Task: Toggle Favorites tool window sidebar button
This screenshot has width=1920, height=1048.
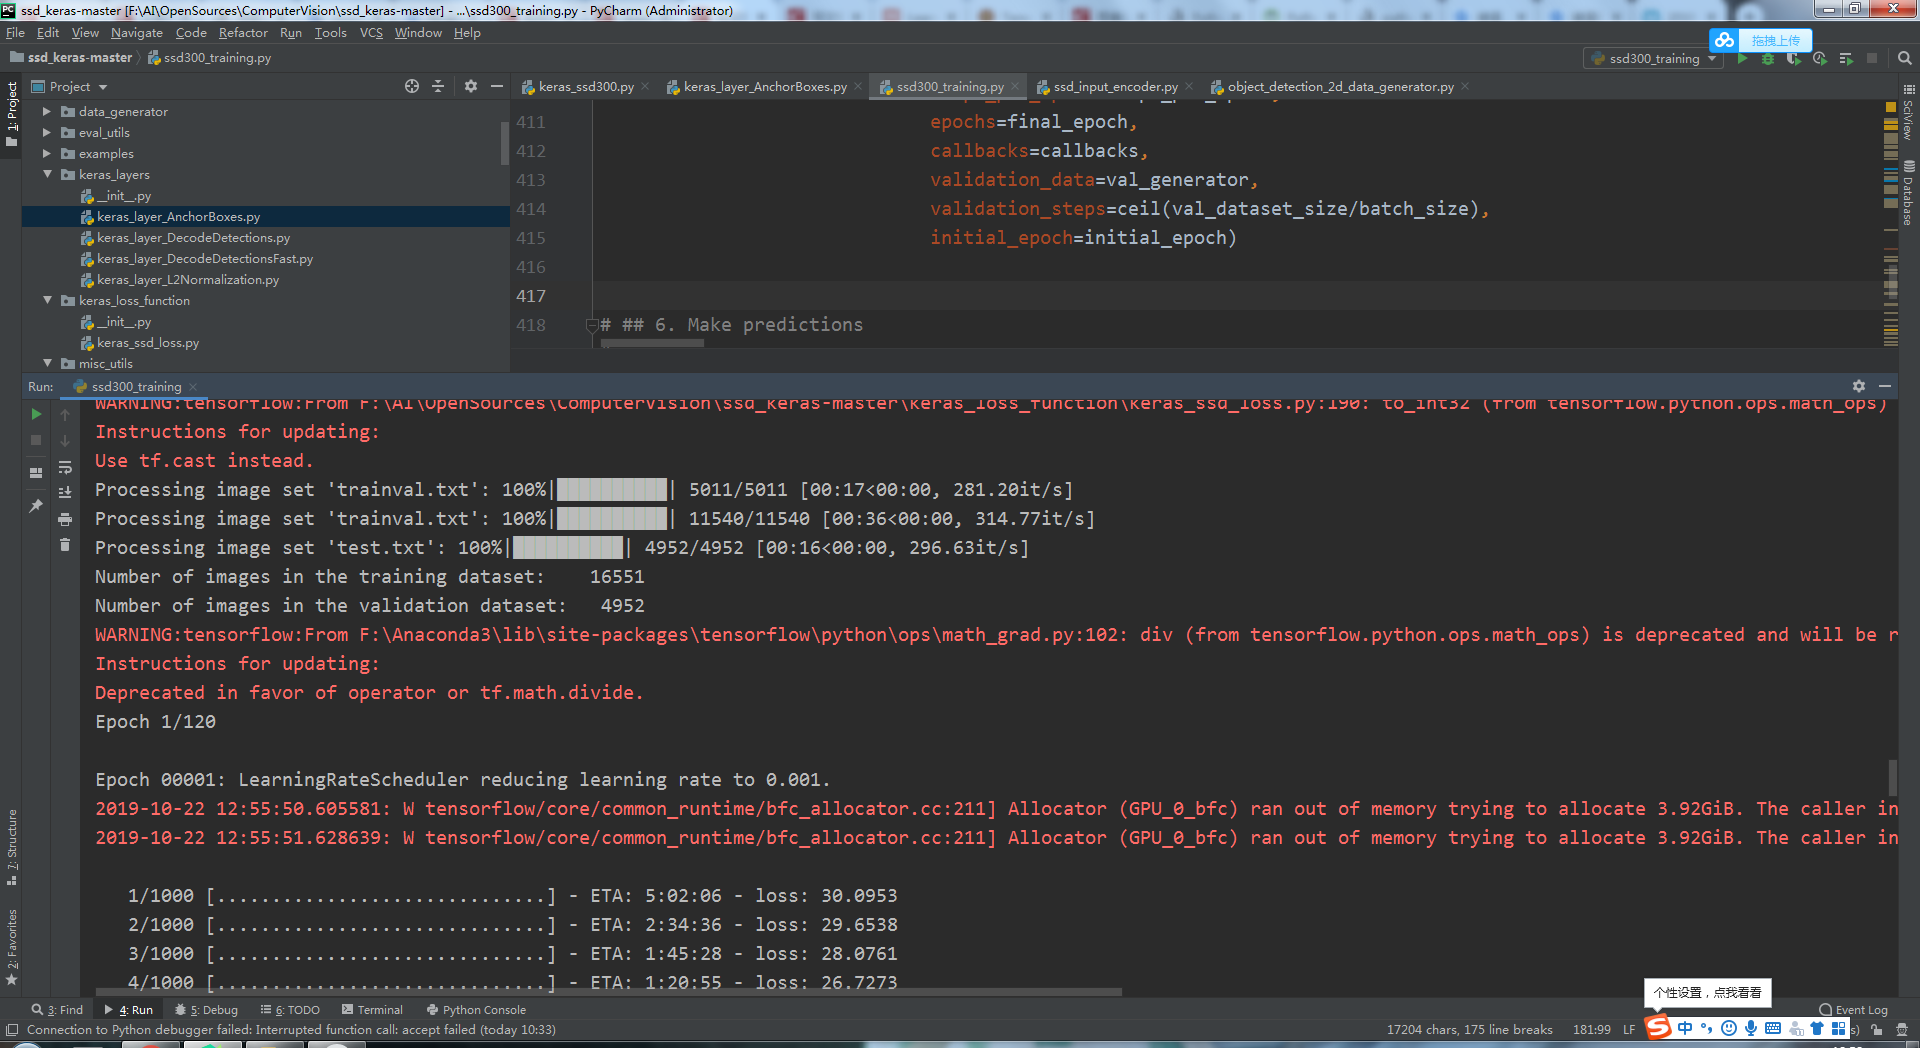Action: click(x=12, y=947)
